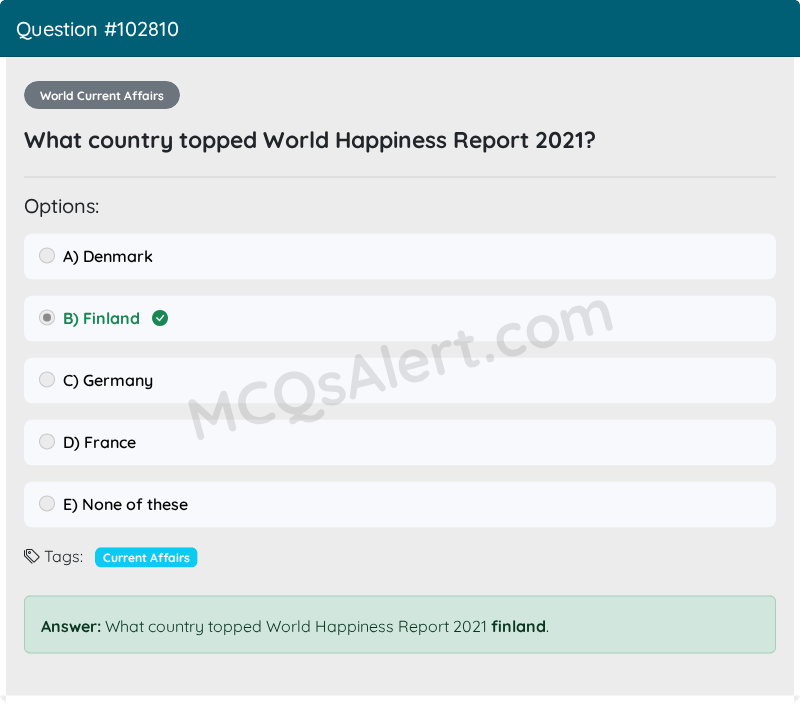Image resolution: width=800 pixels, height=726 pixels.
Task: Select the radio button for D) France
Action: (47, 442)
